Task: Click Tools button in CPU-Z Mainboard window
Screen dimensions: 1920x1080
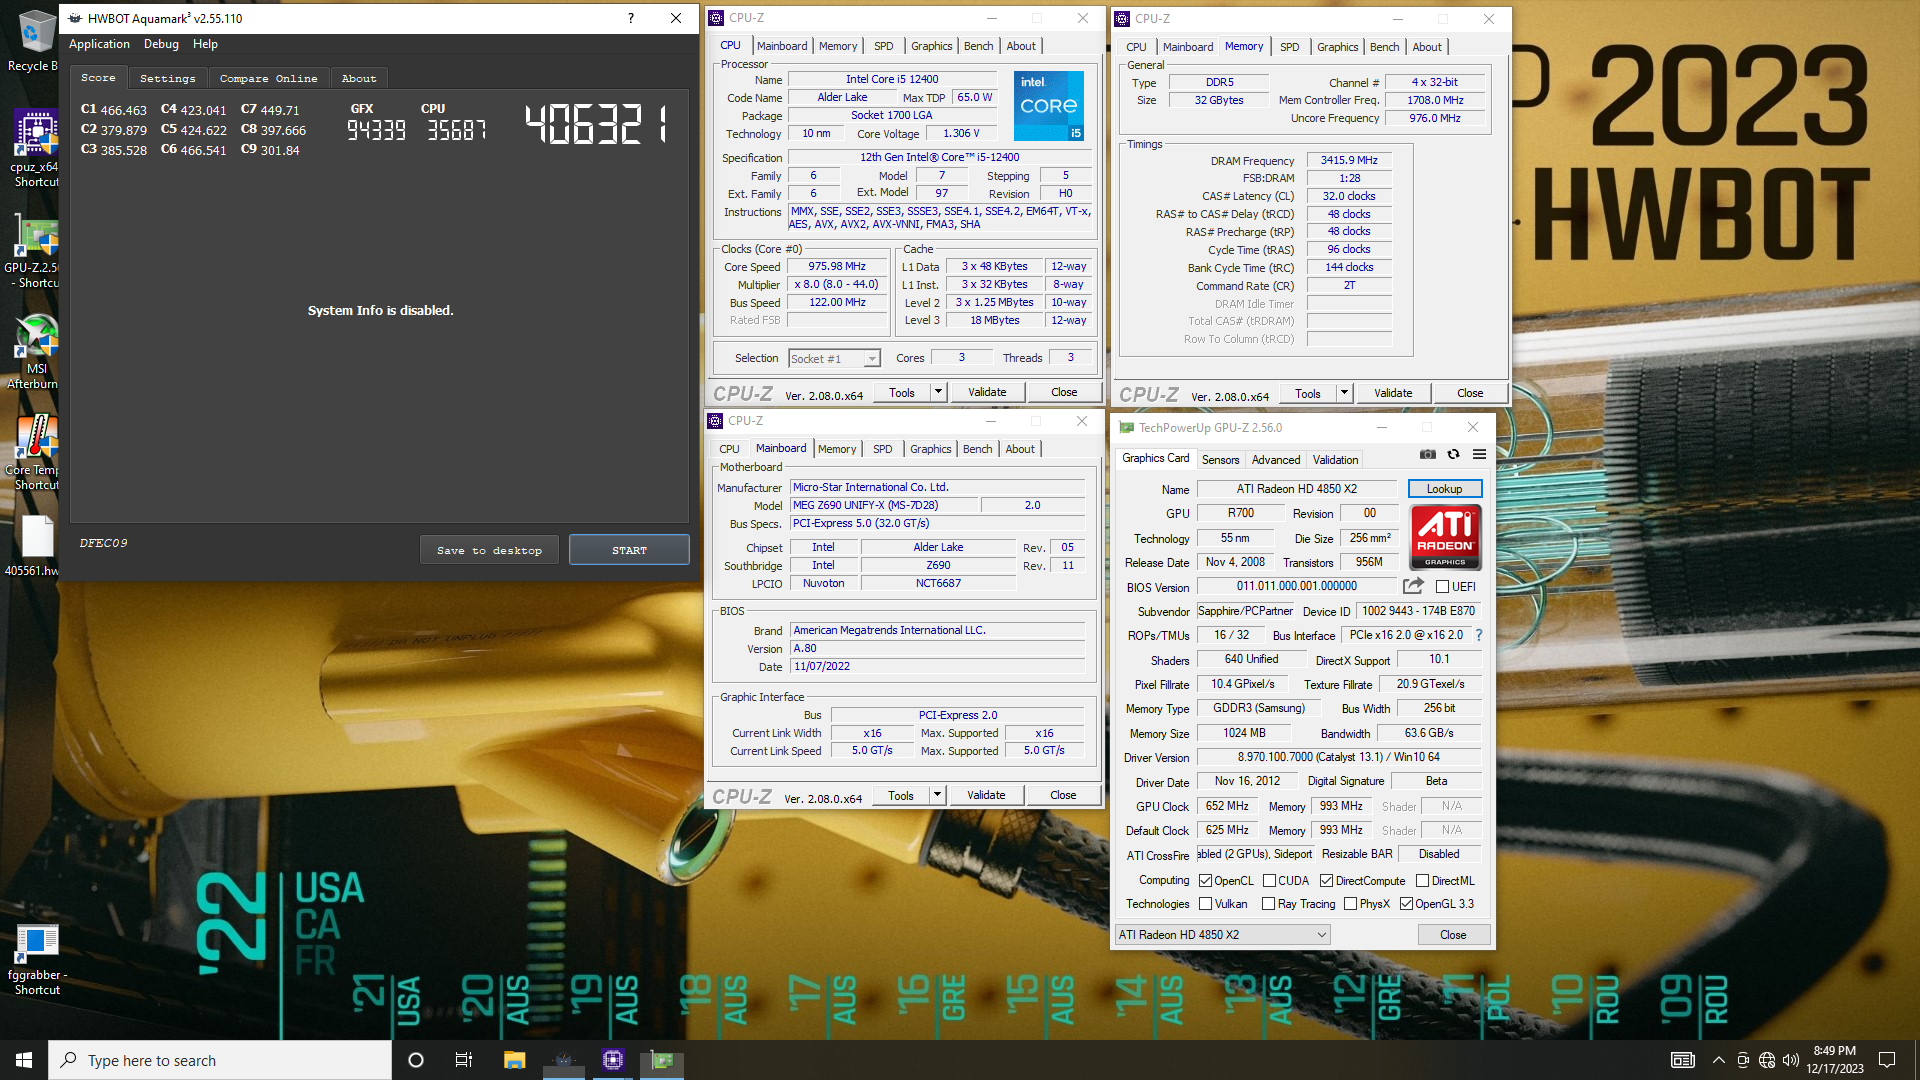Action: pos(901,795)
